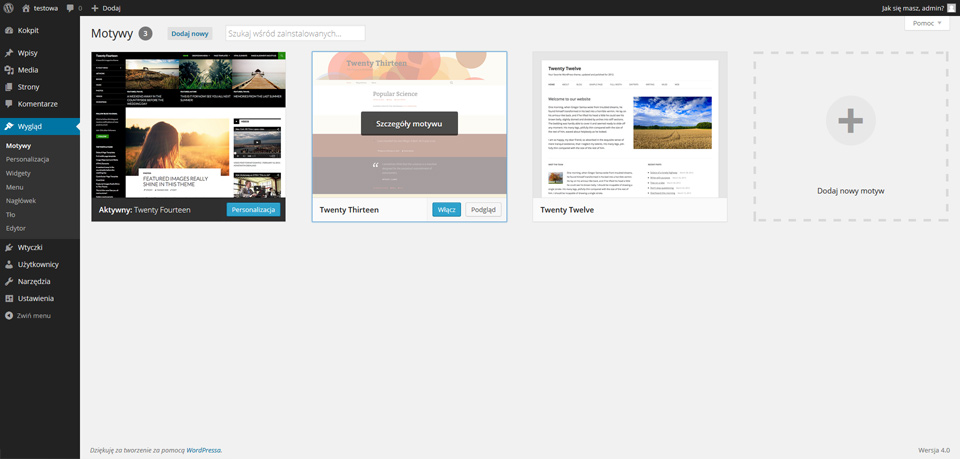Click the Personalizacja button on Twenty Fourteen
960x459 pixels.
point(253,209)
